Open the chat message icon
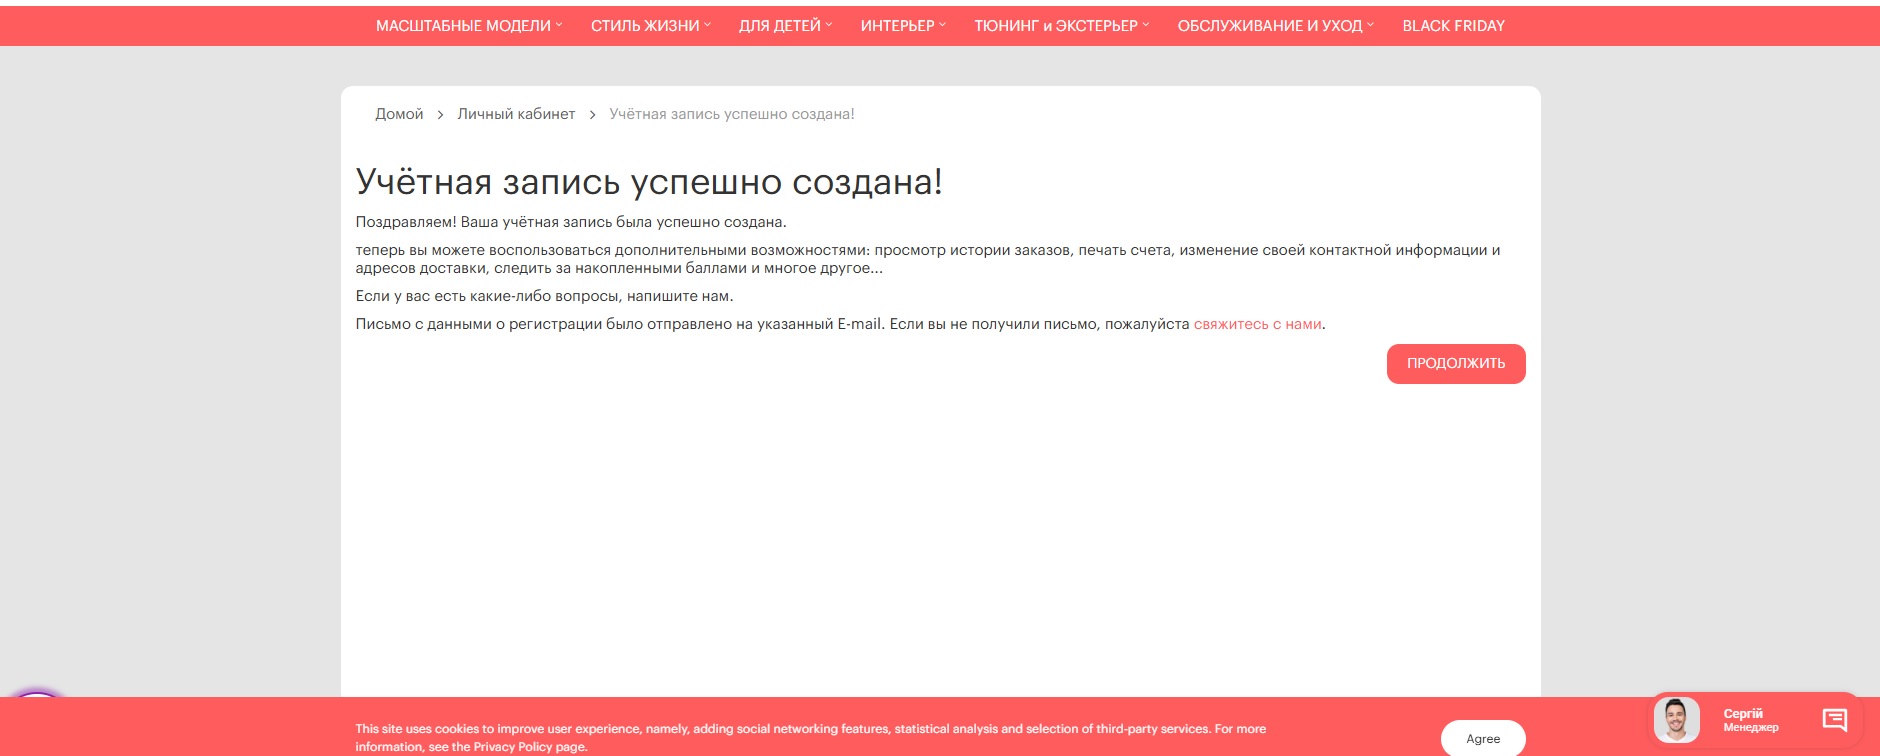 pyautogui.click(x=1834, y=719)
